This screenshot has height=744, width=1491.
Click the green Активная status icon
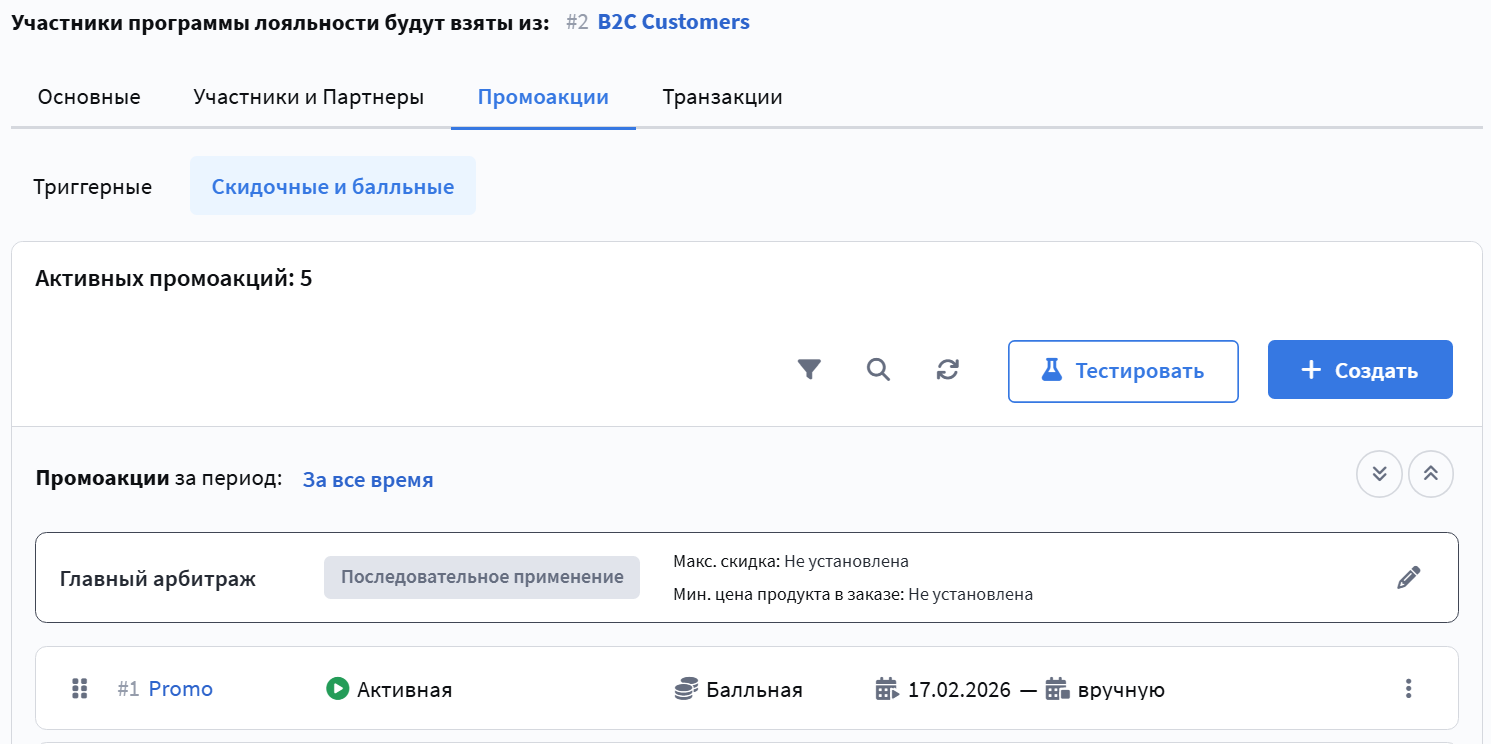click(x=337, y=689)
